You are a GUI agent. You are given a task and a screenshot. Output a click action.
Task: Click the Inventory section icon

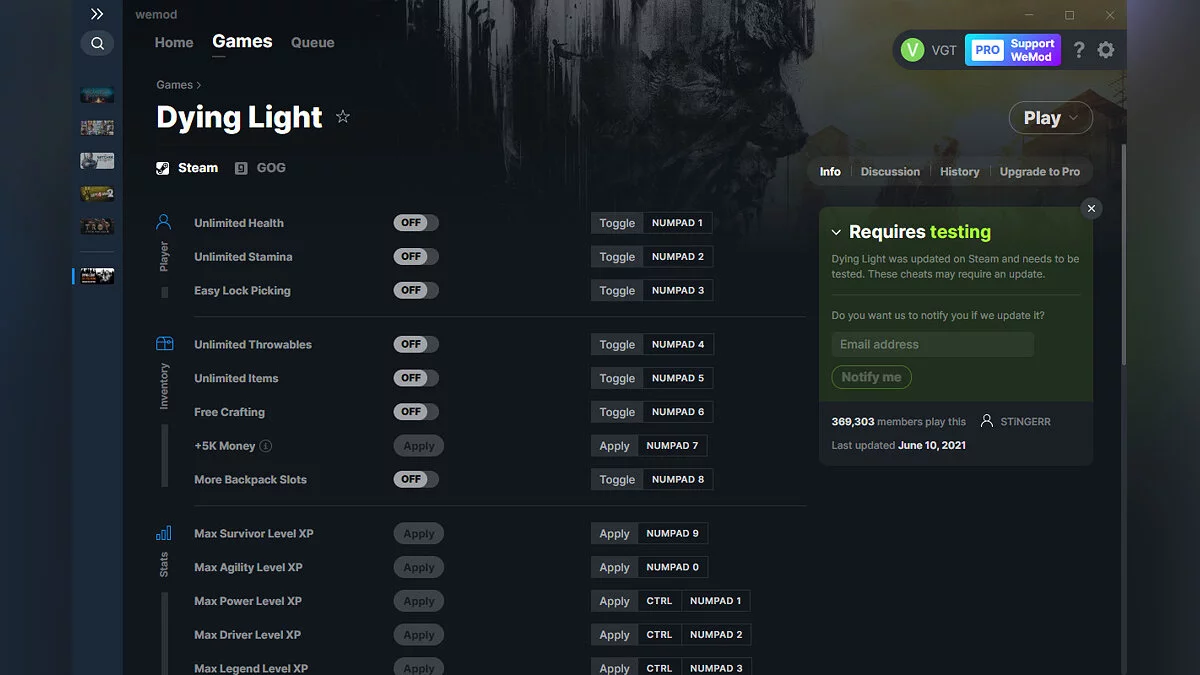[163, 343]
